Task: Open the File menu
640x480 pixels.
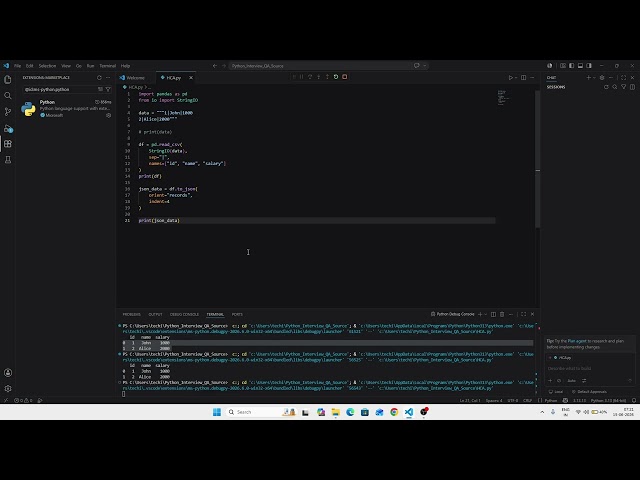Action: [x=18, y=66]
